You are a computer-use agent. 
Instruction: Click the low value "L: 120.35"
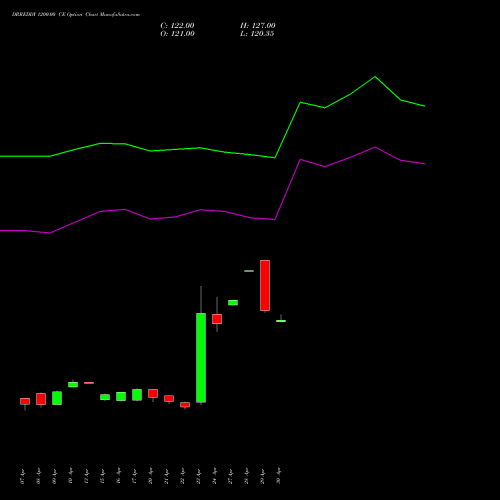click(x=257, y=34)
